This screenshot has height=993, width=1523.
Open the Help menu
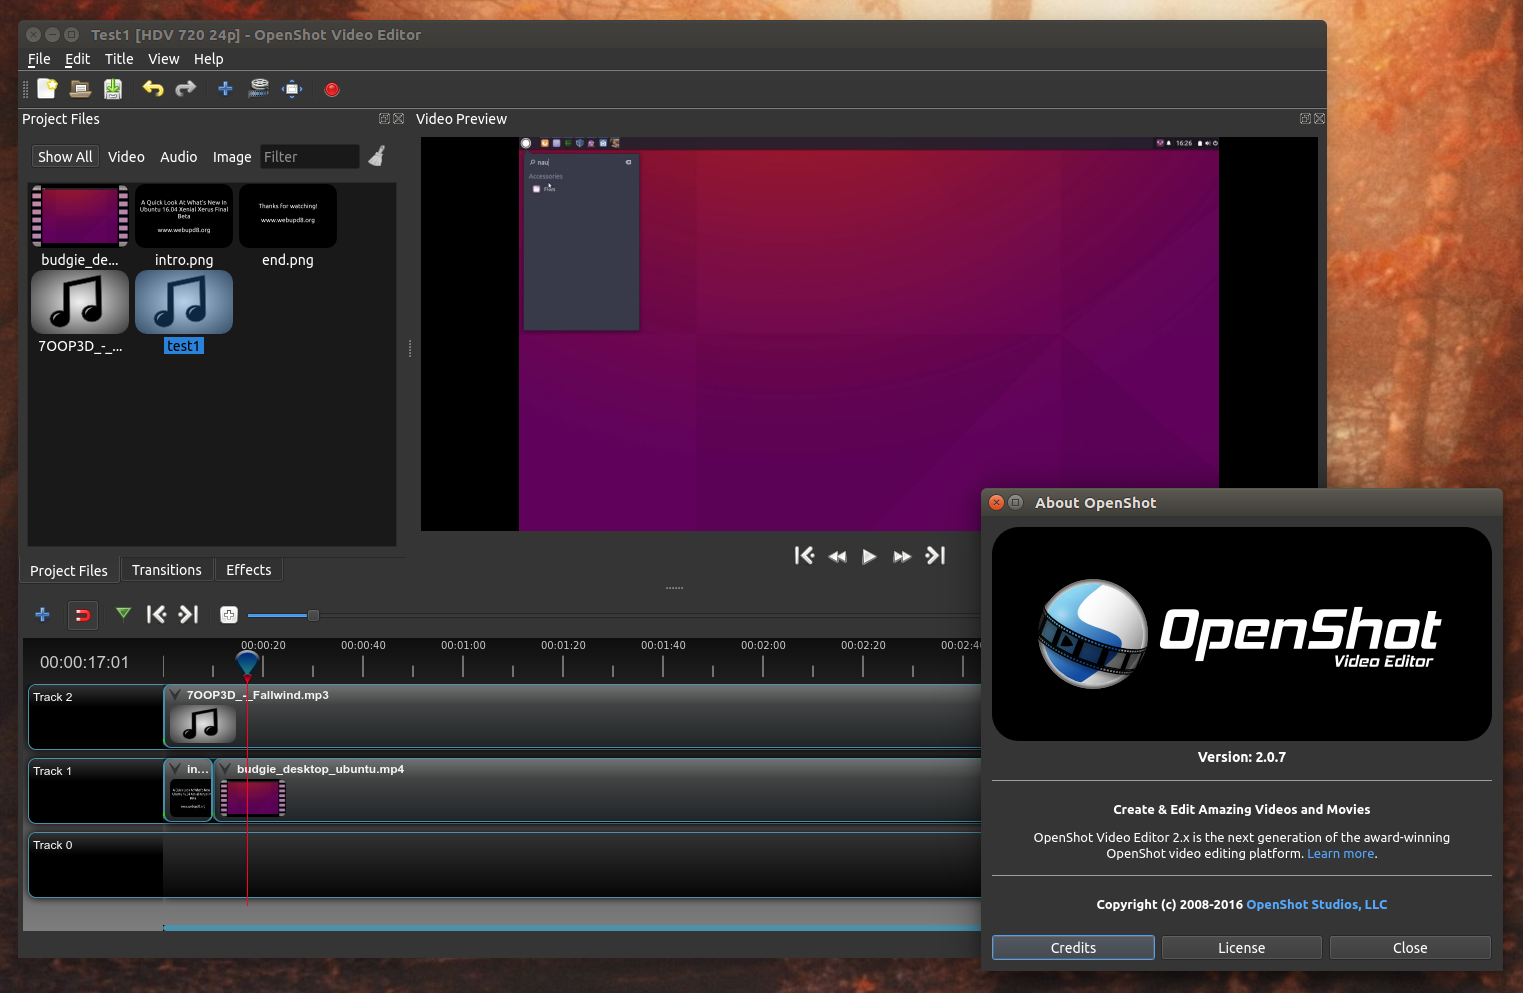(208, 59)
